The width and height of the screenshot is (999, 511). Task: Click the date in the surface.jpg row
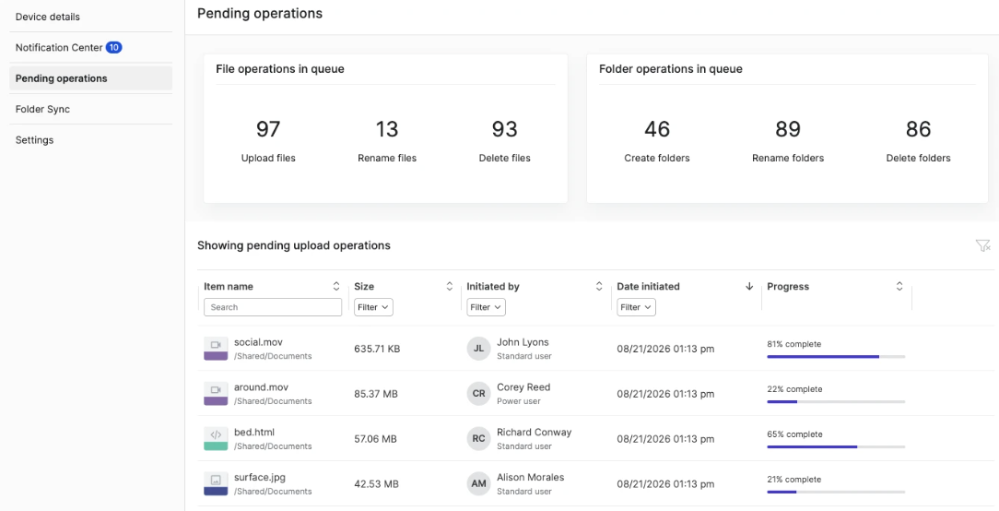pos(665,484)
